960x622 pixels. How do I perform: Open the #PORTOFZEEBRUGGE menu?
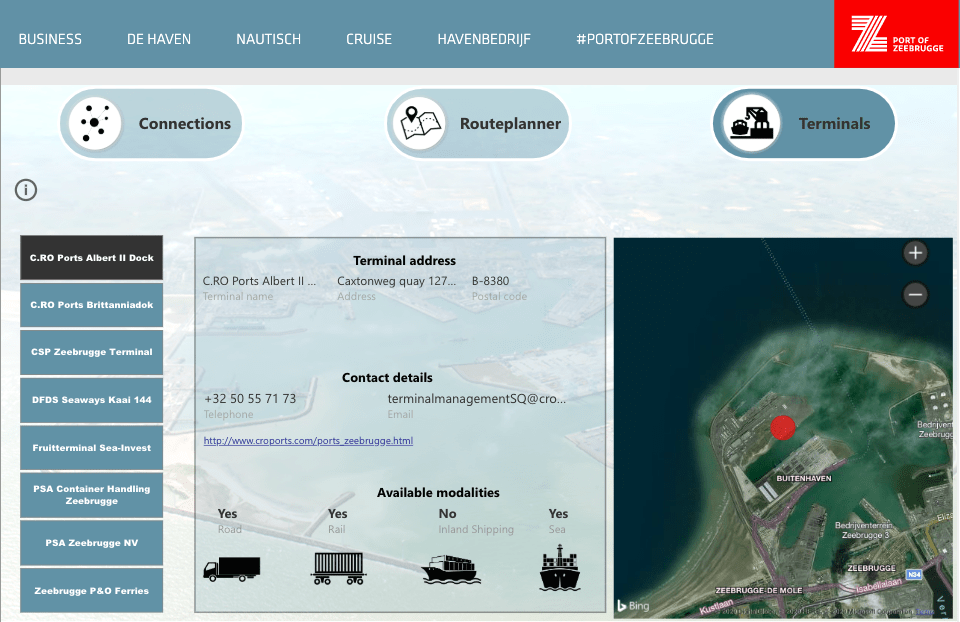click(645, 39)
